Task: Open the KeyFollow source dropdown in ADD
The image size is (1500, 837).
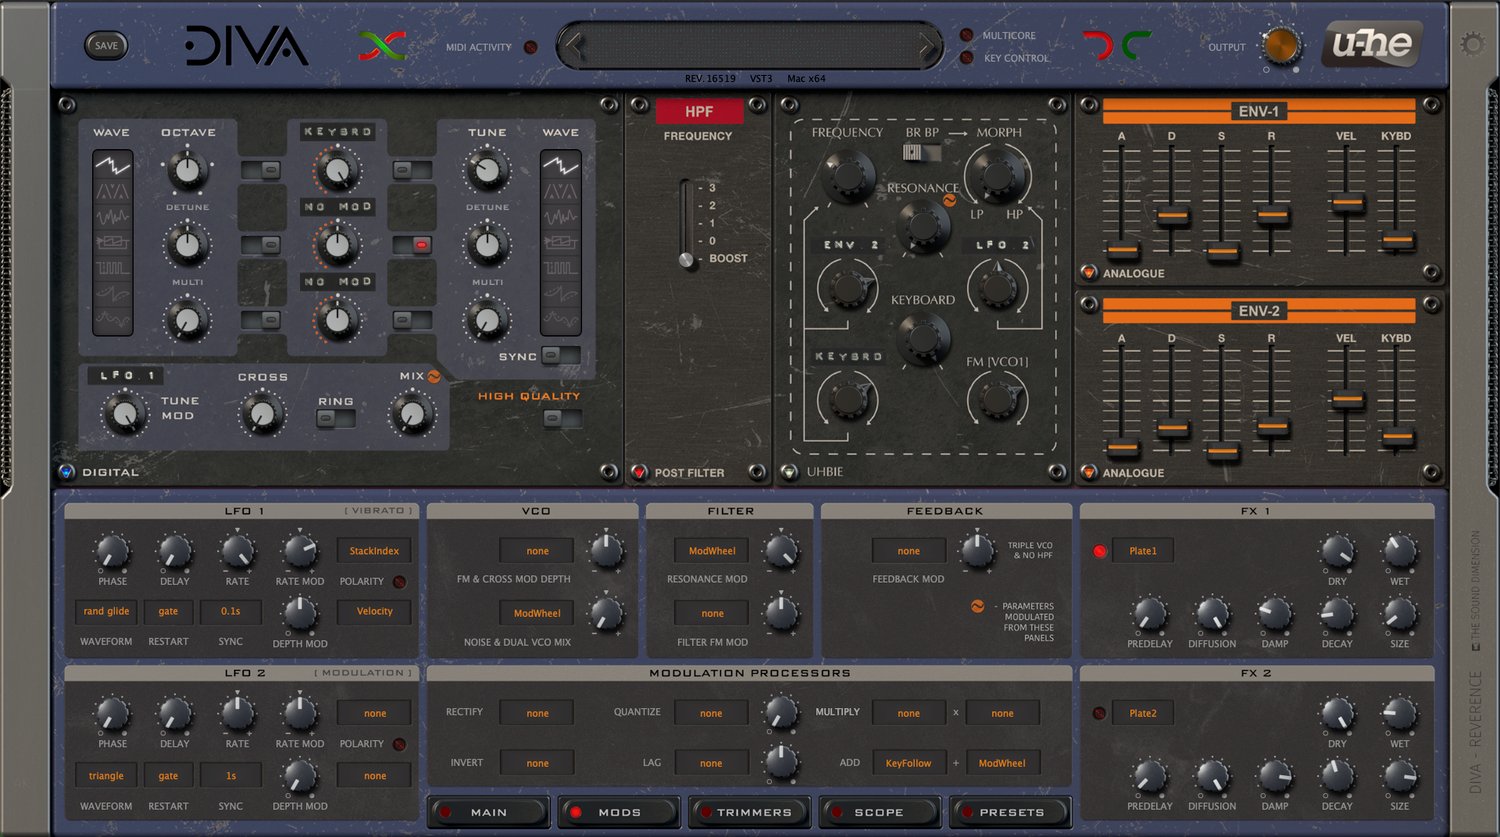Action: 908,763
